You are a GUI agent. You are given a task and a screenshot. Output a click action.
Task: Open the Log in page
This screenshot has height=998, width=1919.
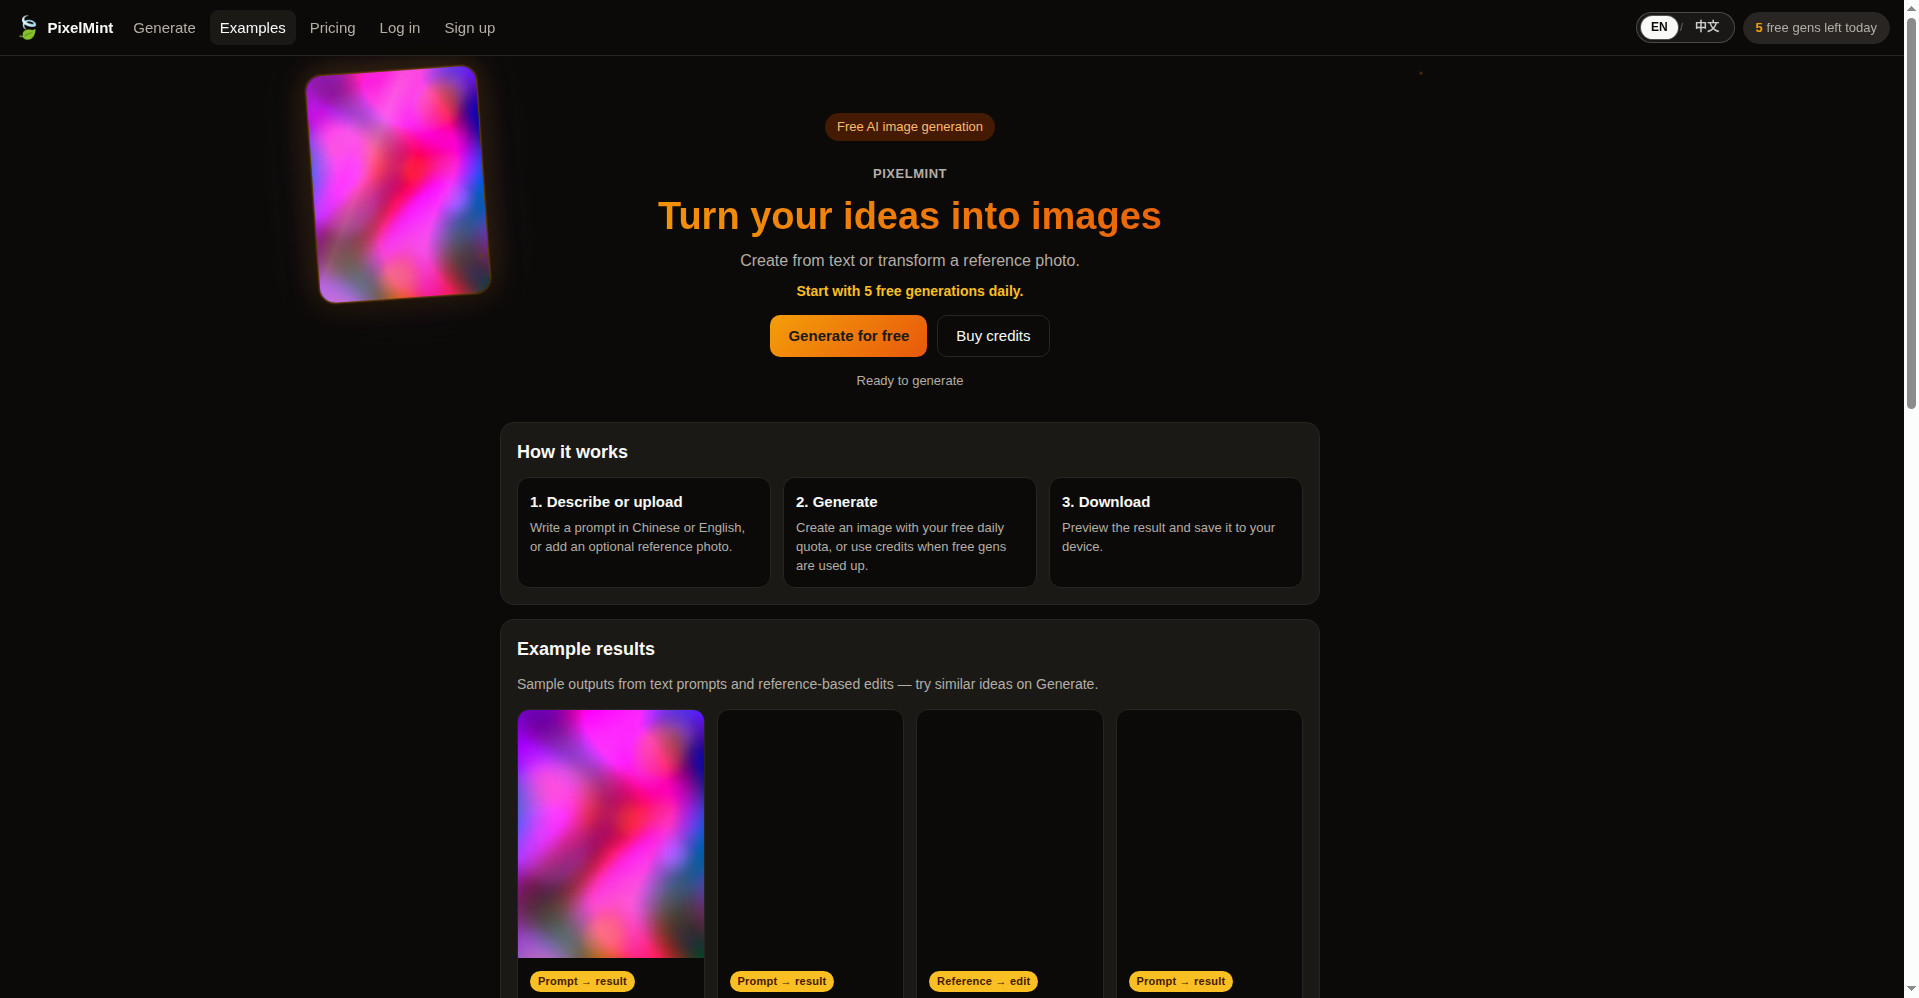[399, 28]
